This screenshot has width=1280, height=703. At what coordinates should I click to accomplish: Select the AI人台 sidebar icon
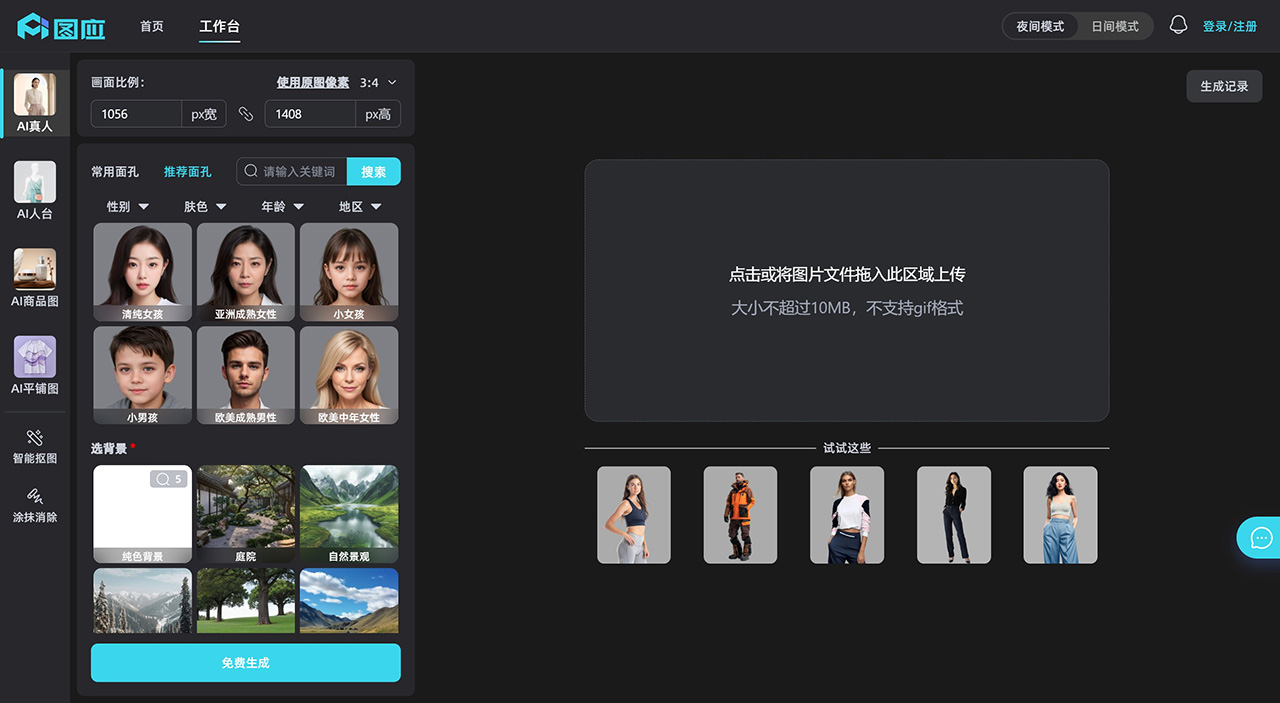(x=35, y=190)
